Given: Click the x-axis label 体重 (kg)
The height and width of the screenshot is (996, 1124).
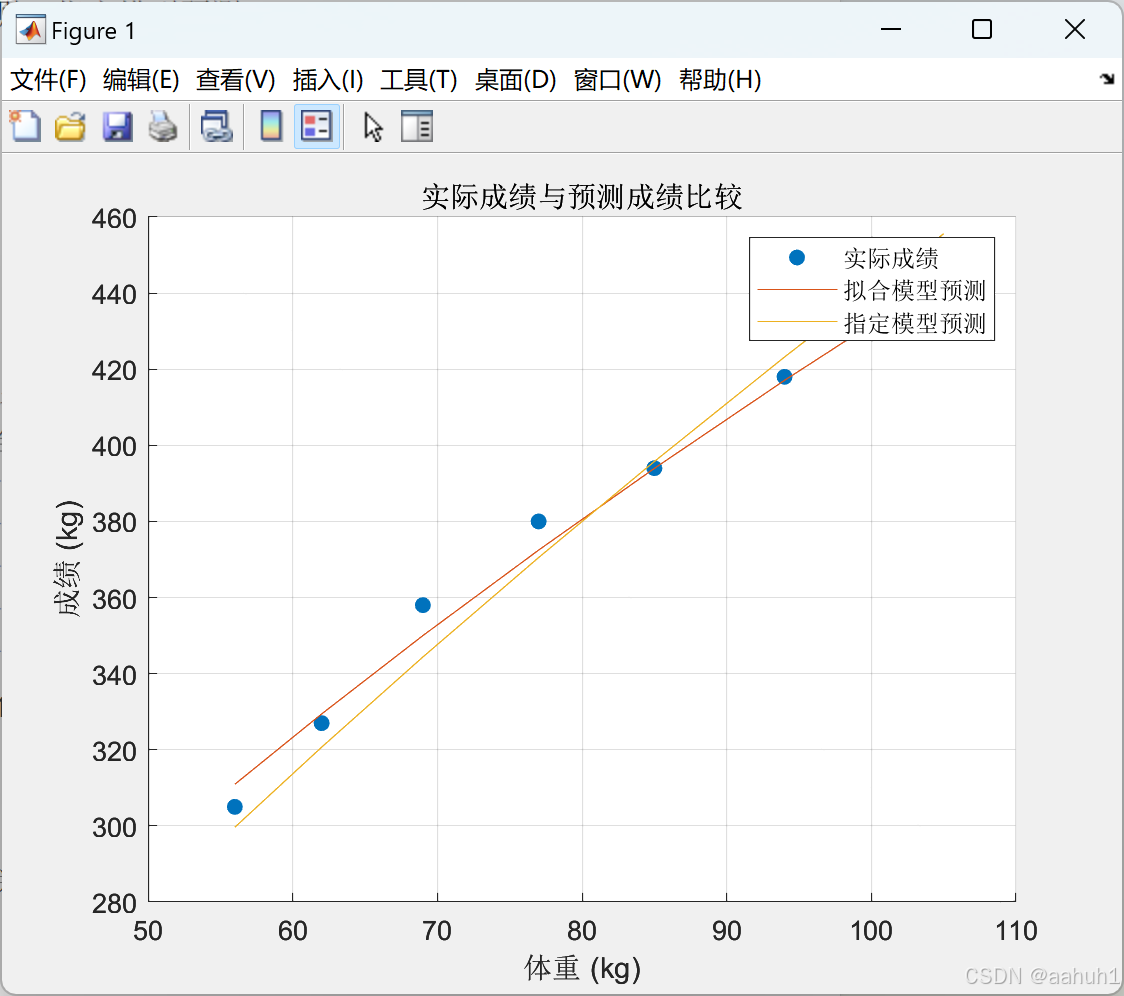Looking at the screenshot, I should pyautogui.click(x=582, y=968).
